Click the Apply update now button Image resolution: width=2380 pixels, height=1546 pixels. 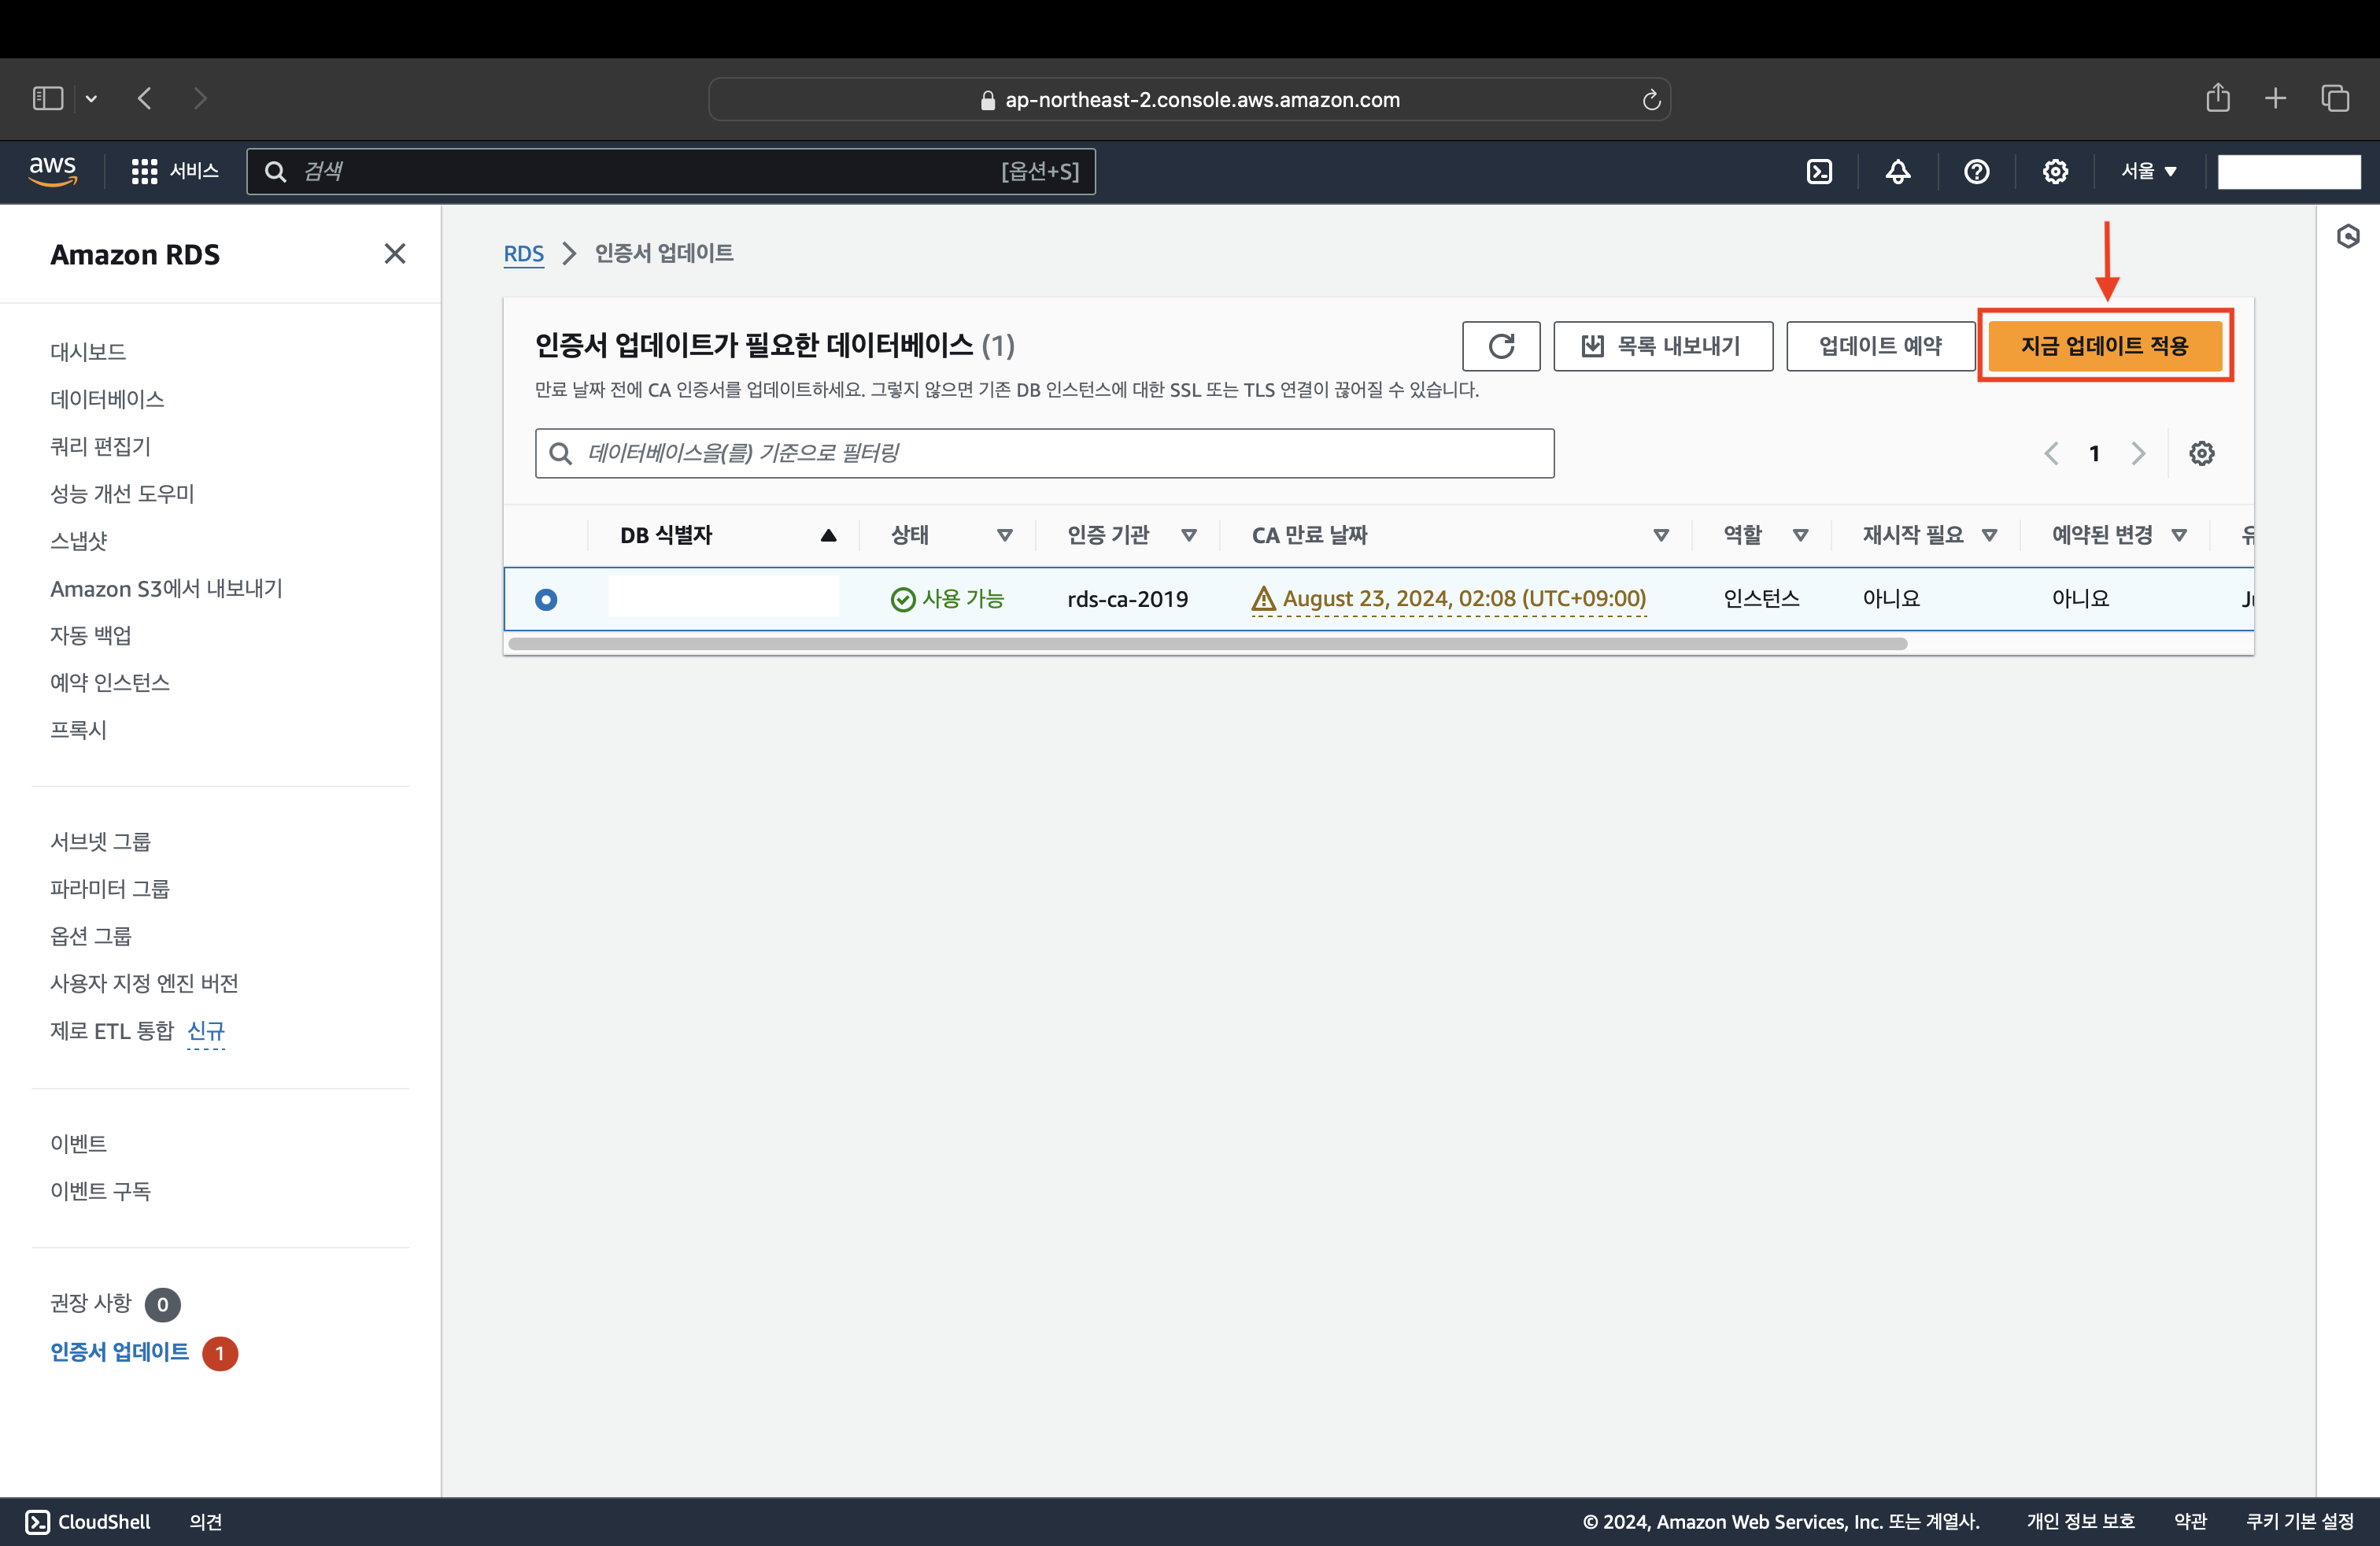[x=2104, y=346]
